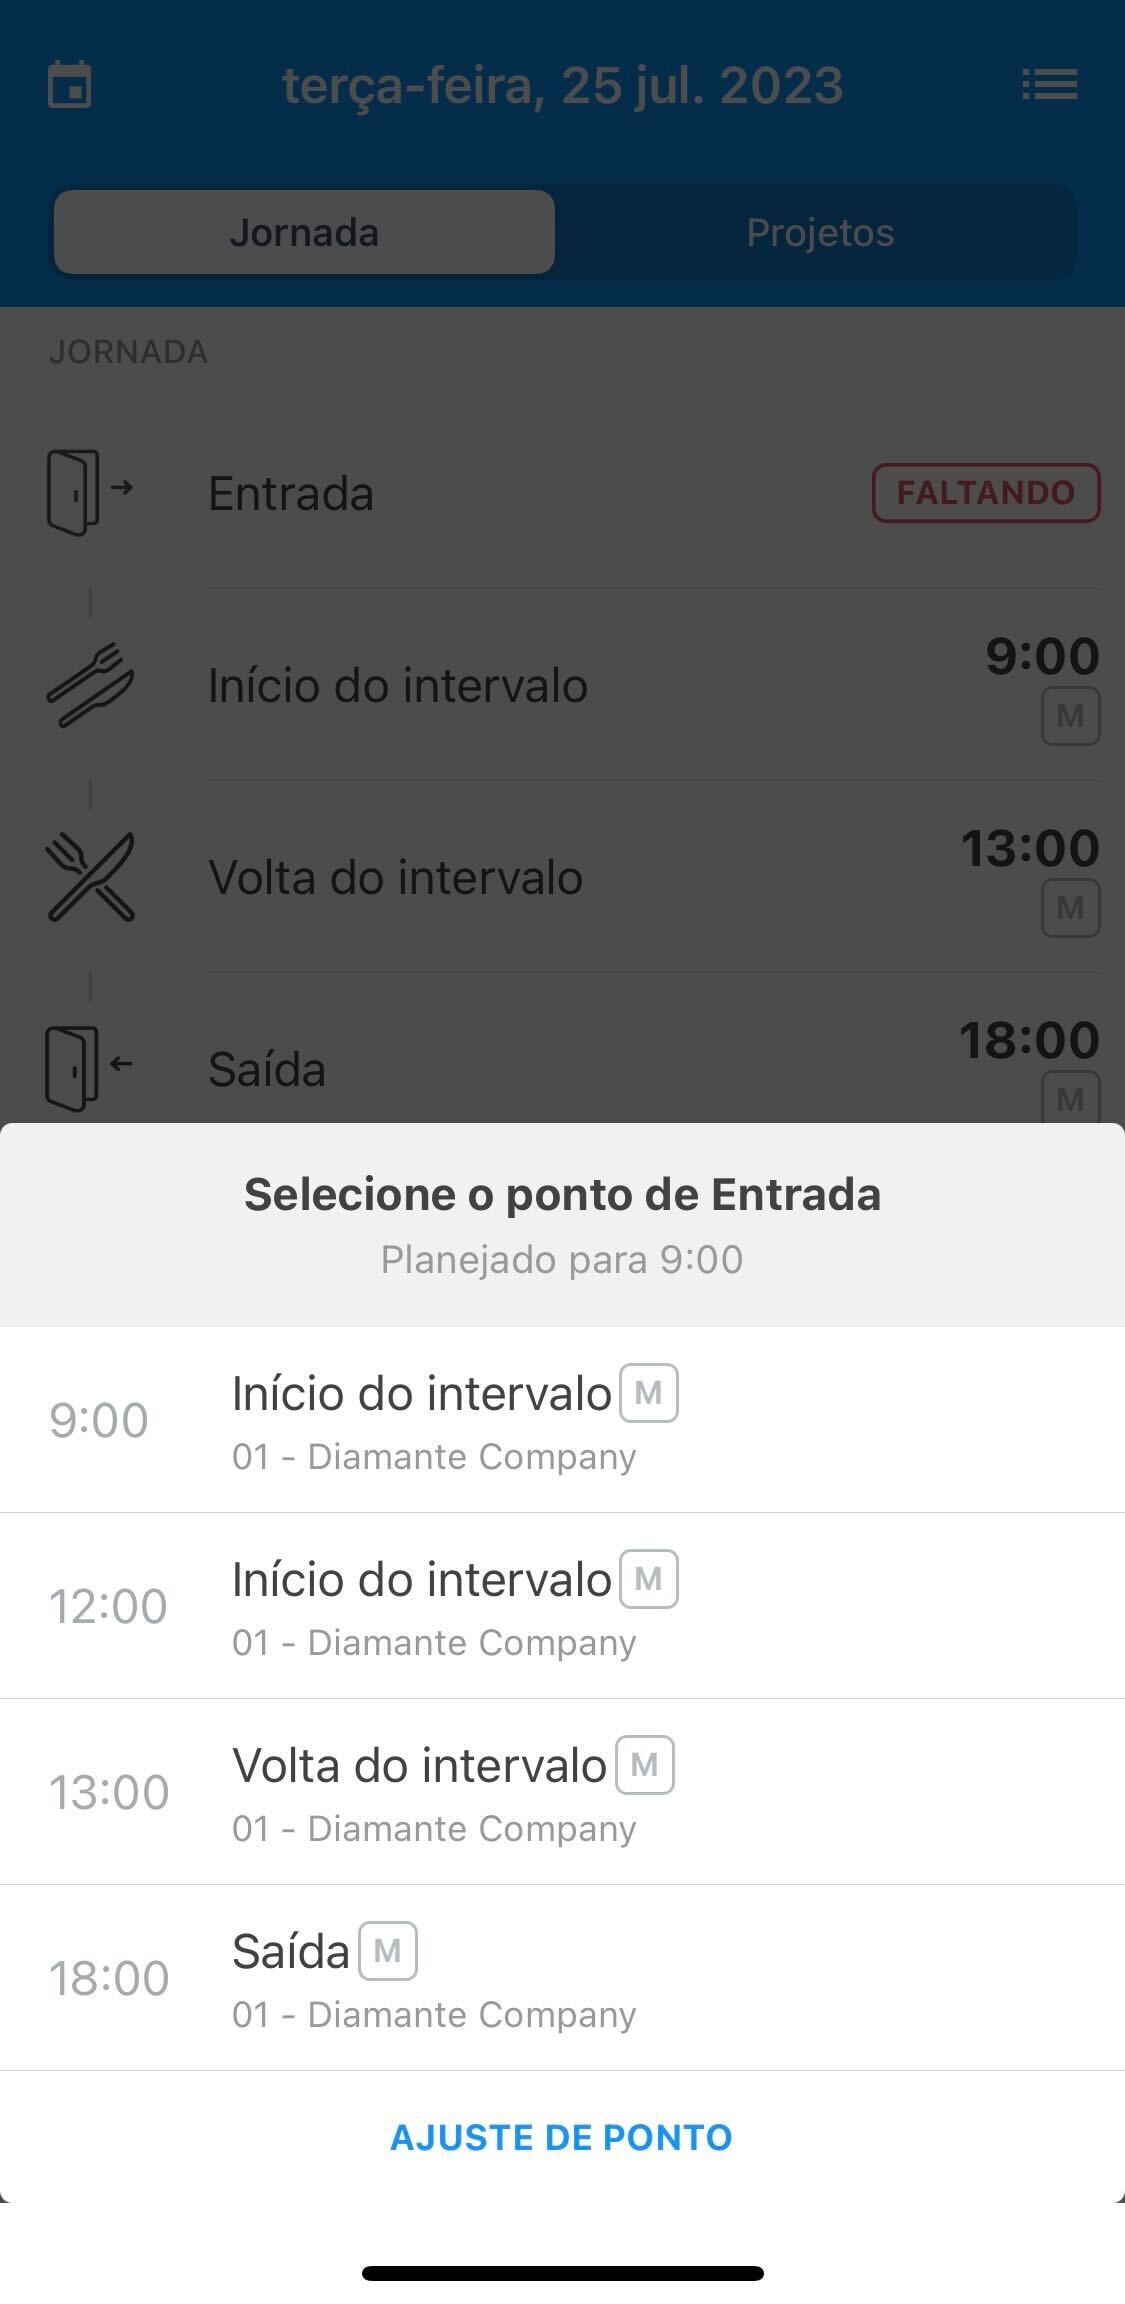Image resolution: width=1125 pixels, height=2304 pixels.
Task: Tap the M badge under 13:00 time
Action: pos(1070,908)
